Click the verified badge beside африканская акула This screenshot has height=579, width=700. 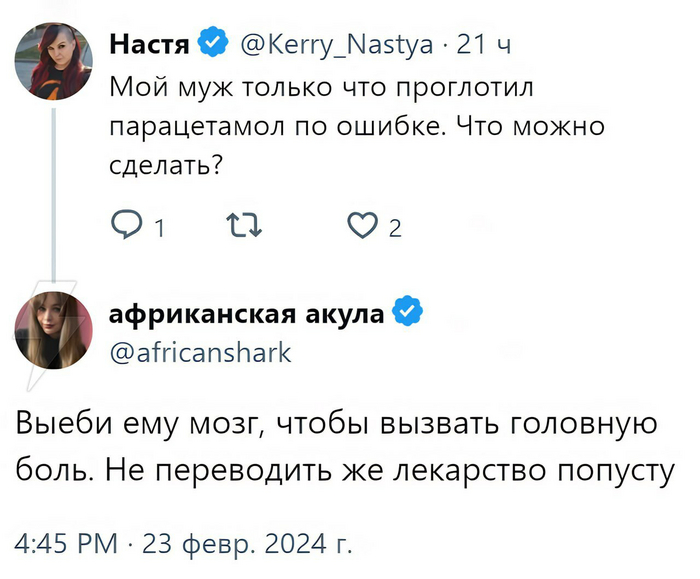coord(405,313)
